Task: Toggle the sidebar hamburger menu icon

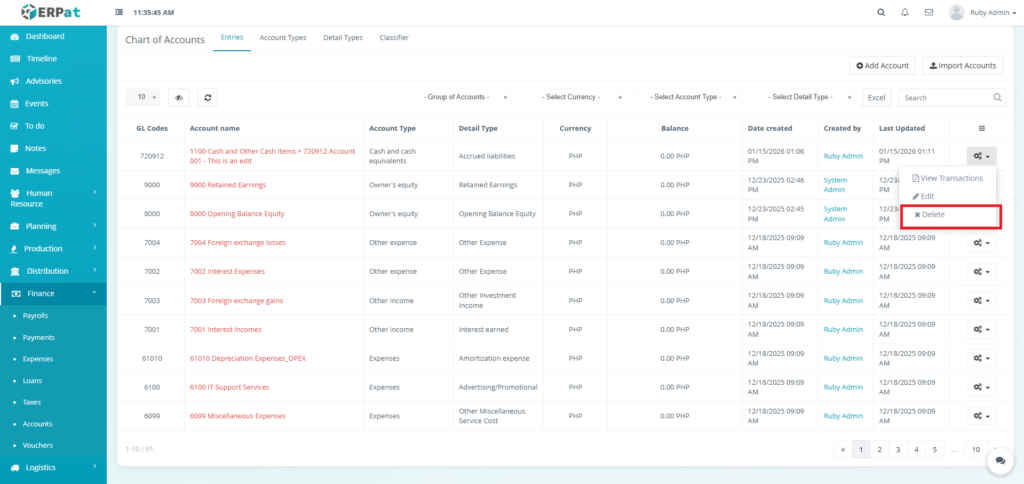Action: point(120,13)
